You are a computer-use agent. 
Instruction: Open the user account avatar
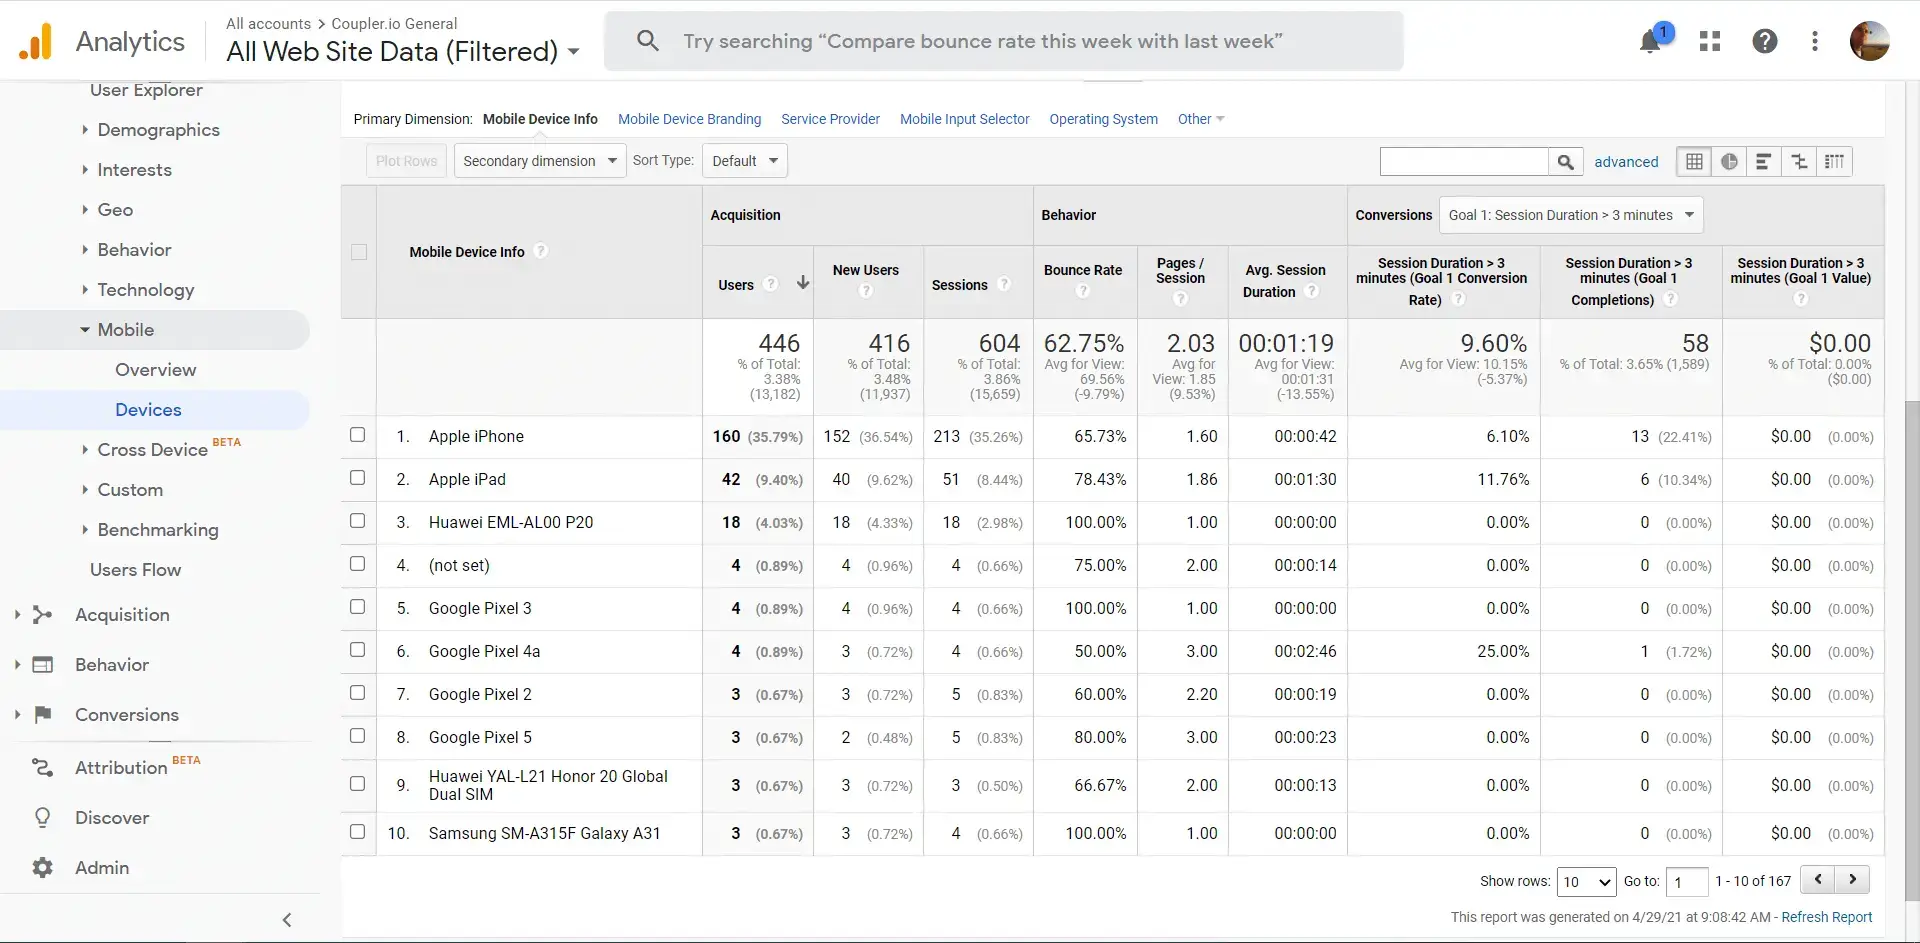click(x=1869, y=41)
